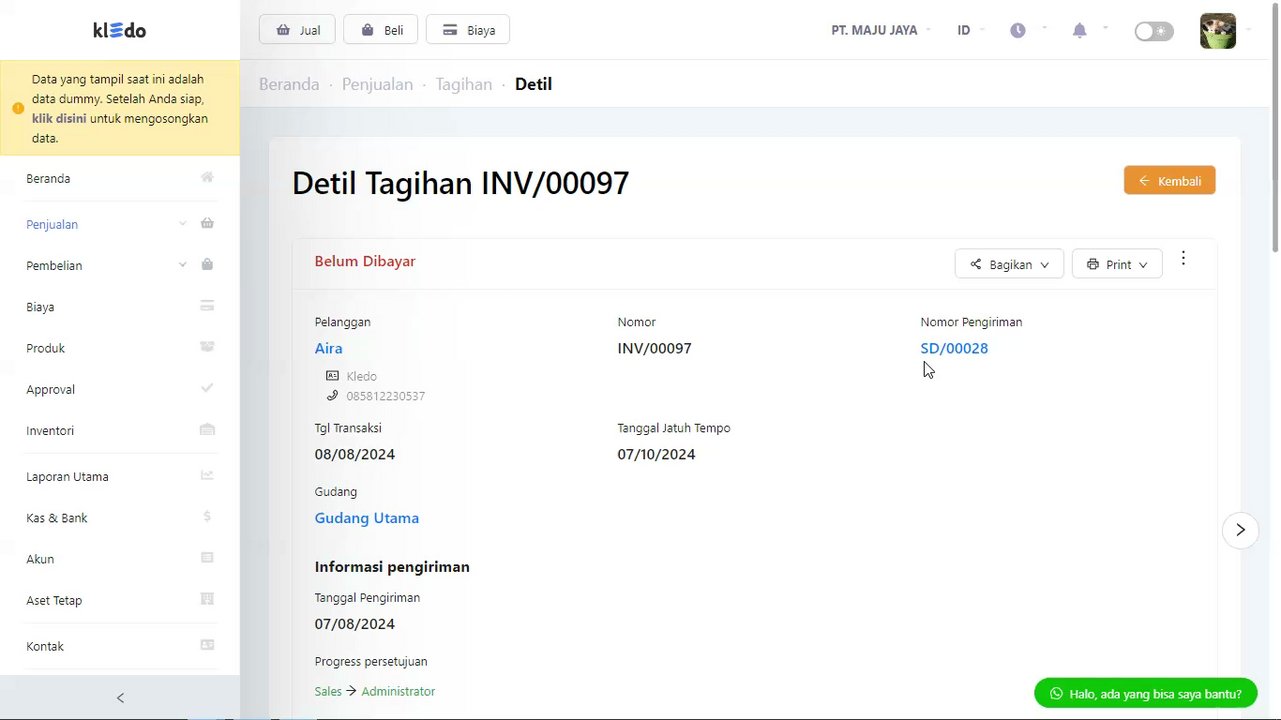Click the Belum Dibayar status label
Screen dimensions: 1281x720
click(365, 261)
